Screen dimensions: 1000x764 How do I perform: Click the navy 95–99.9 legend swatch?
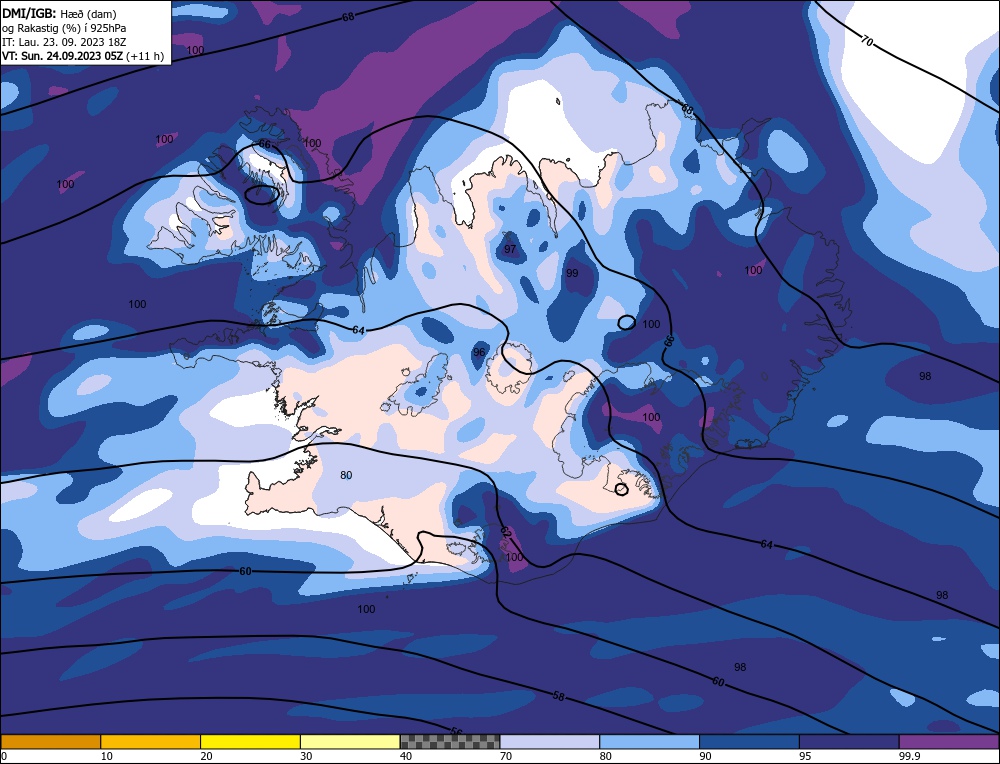(x=849, y=741)
